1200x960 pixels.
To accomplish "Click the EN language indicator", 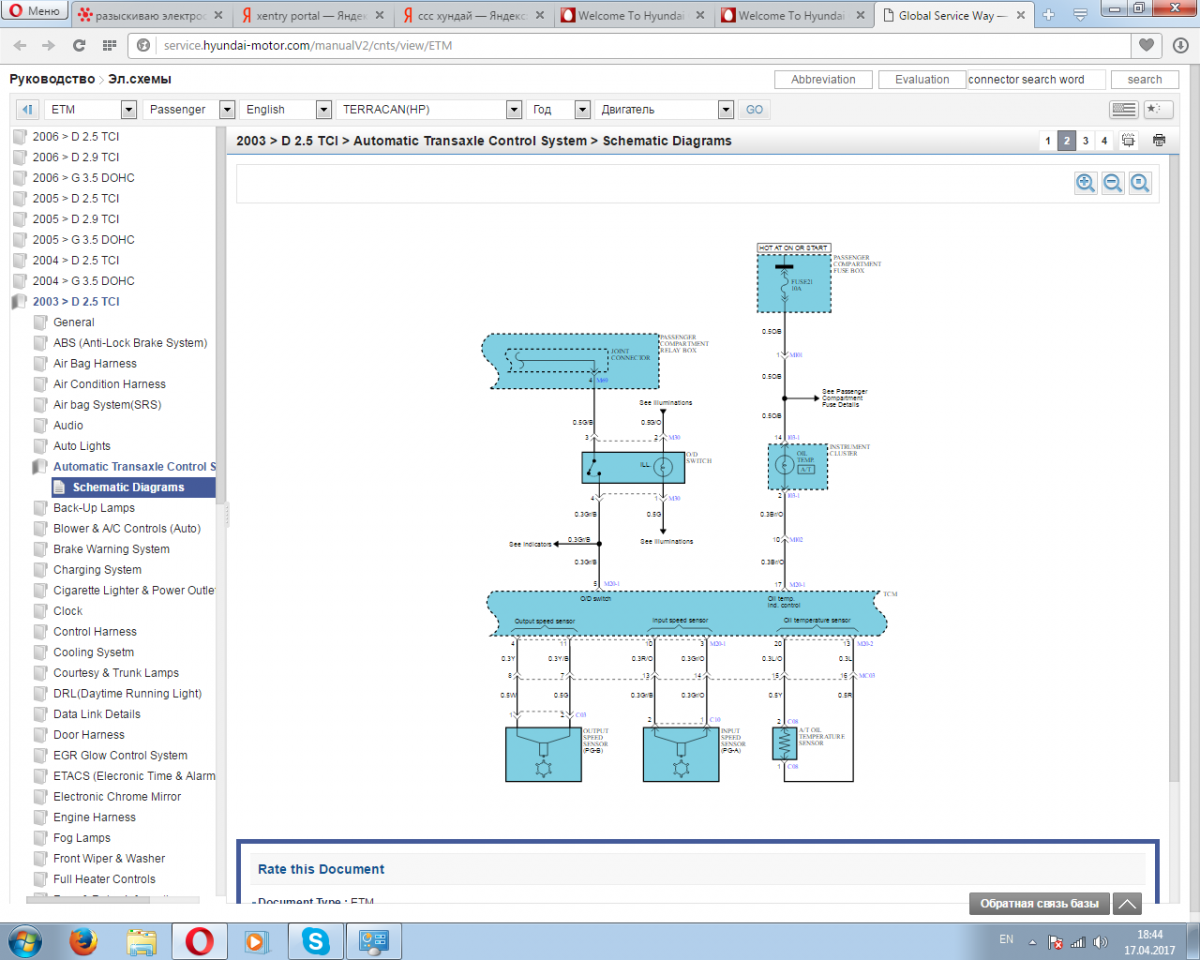I will coord(1006,940).
